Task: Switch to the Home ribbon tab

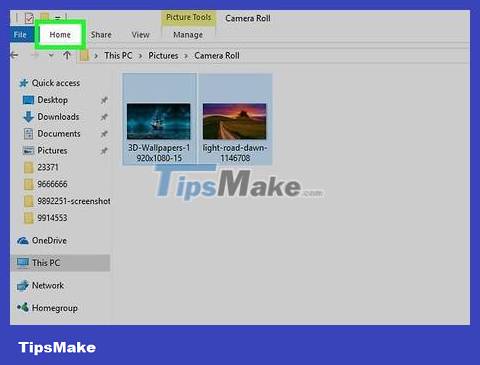Action: (60, 35)
